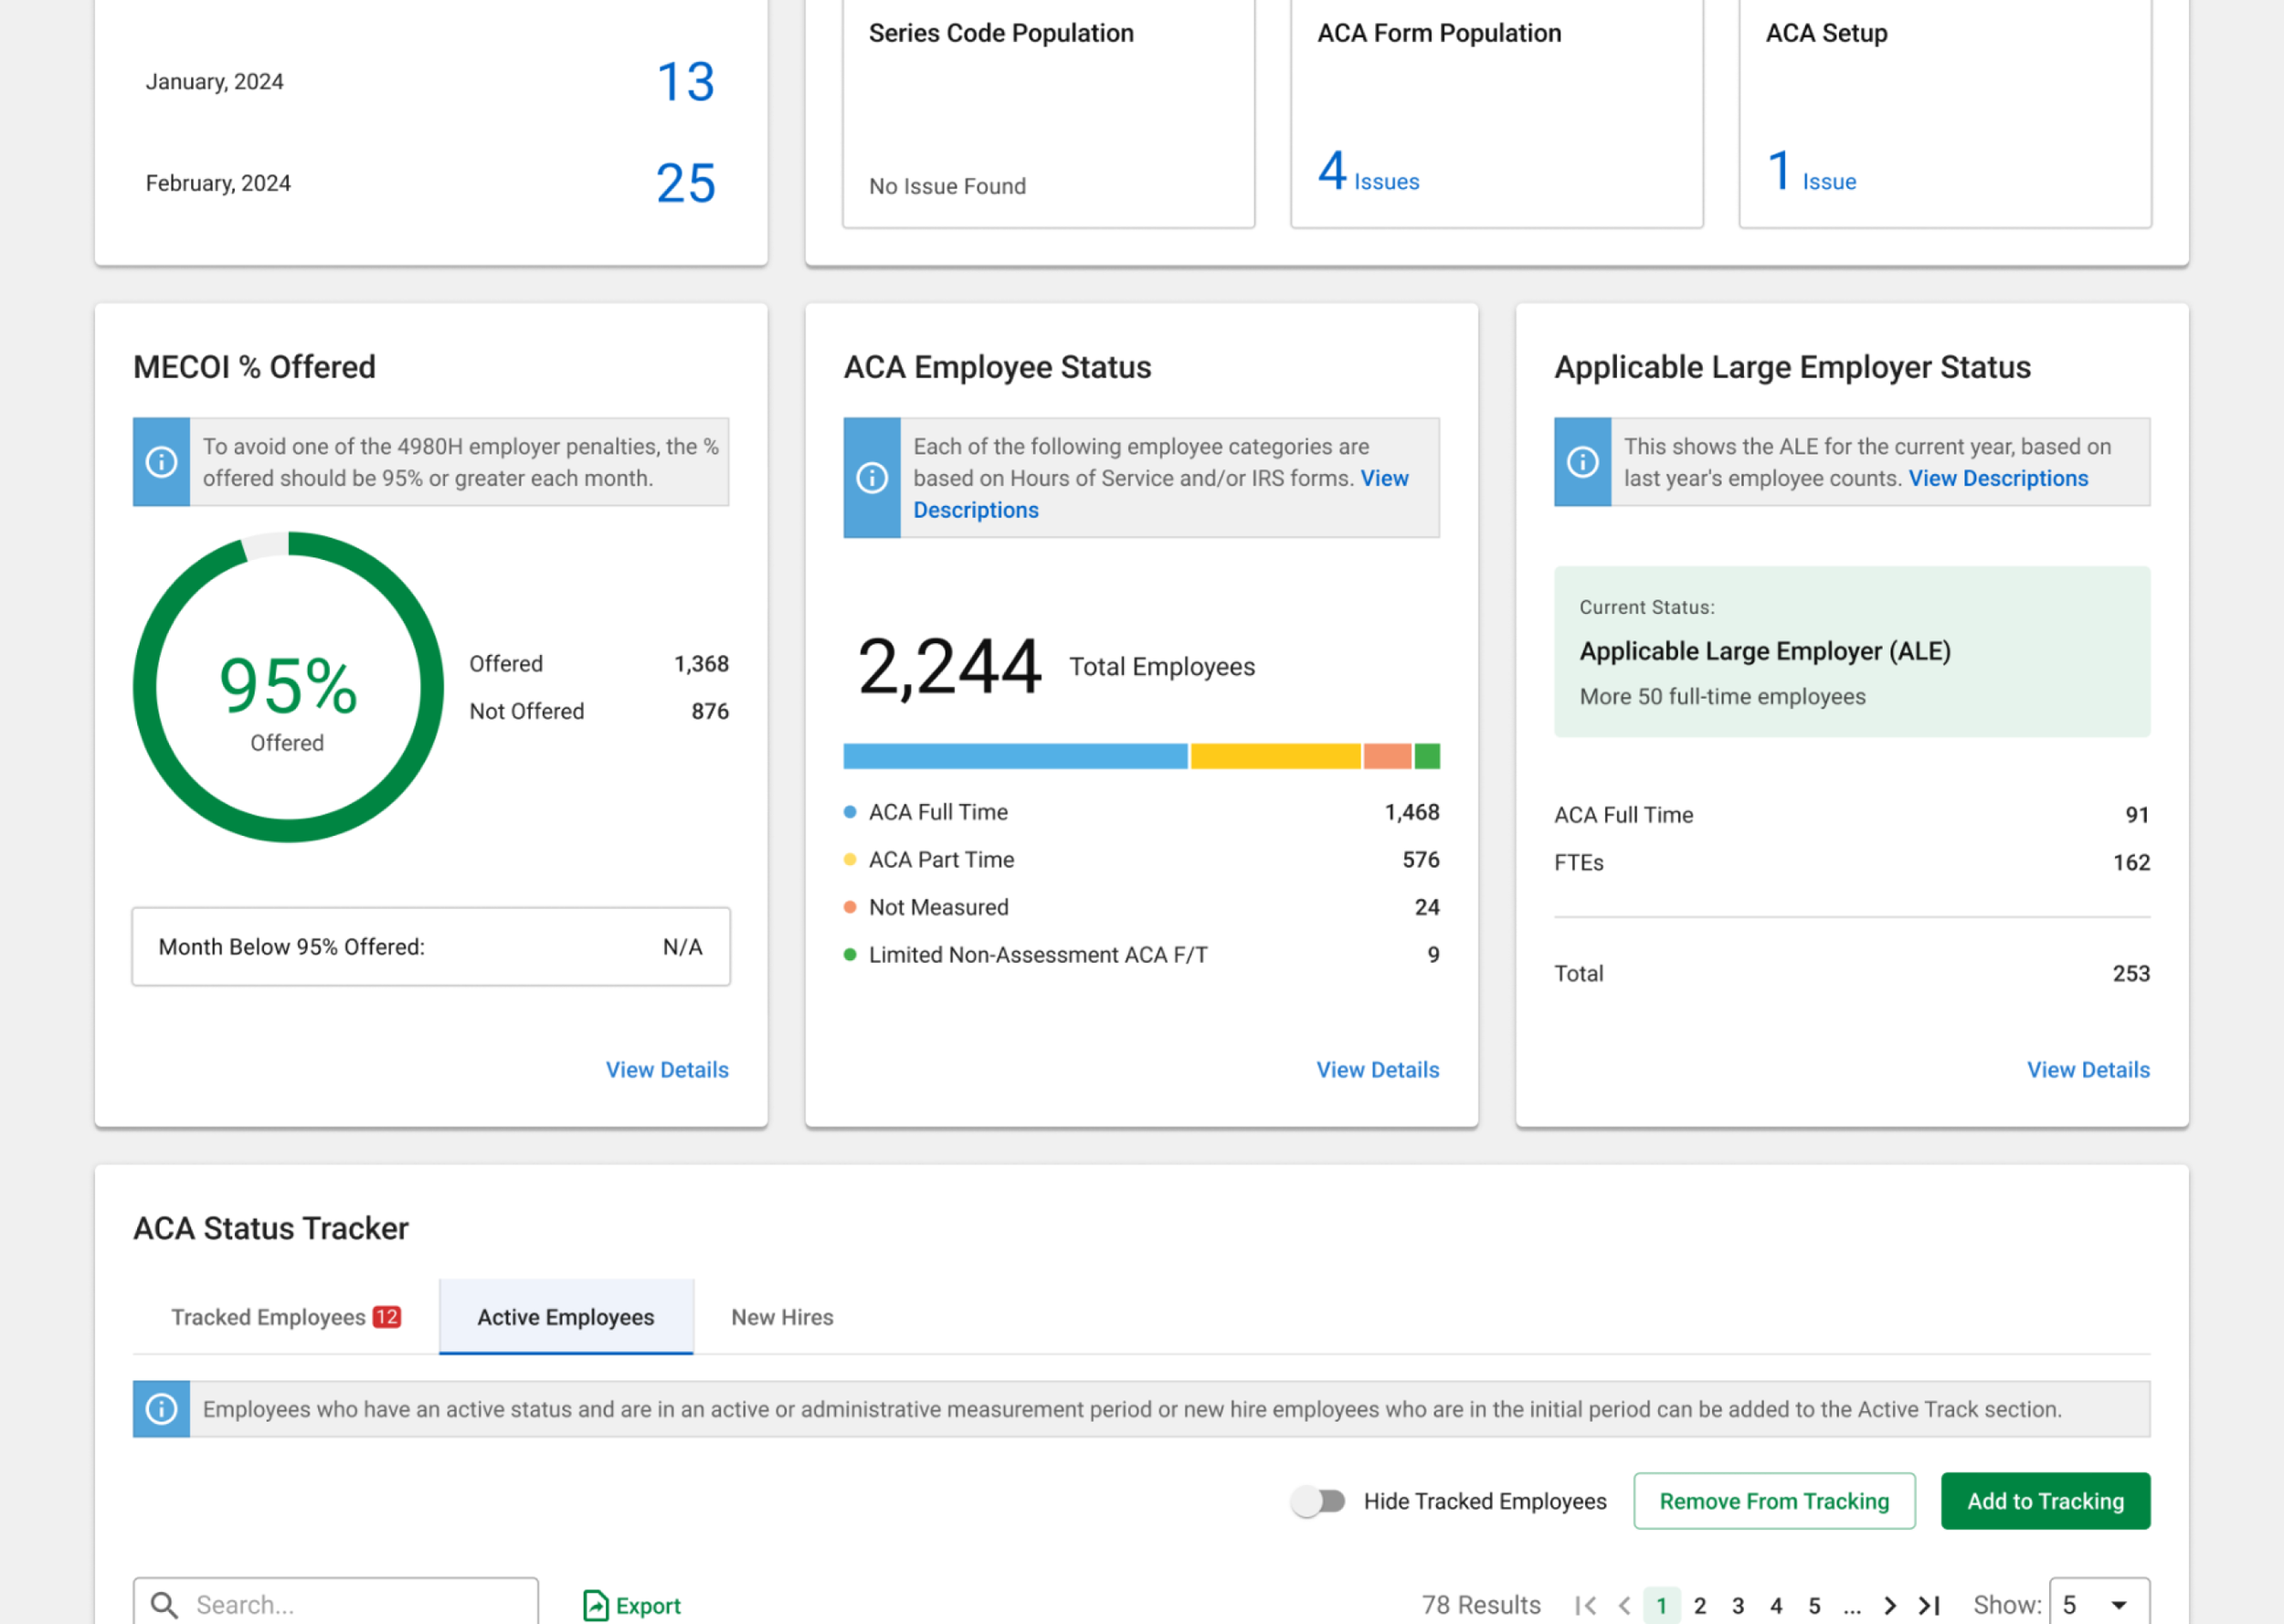The width and height of the screenshot is (2284, 1624).
Task: Open View Details under MECOI % Offered
Action: (x=667, y=1070)
